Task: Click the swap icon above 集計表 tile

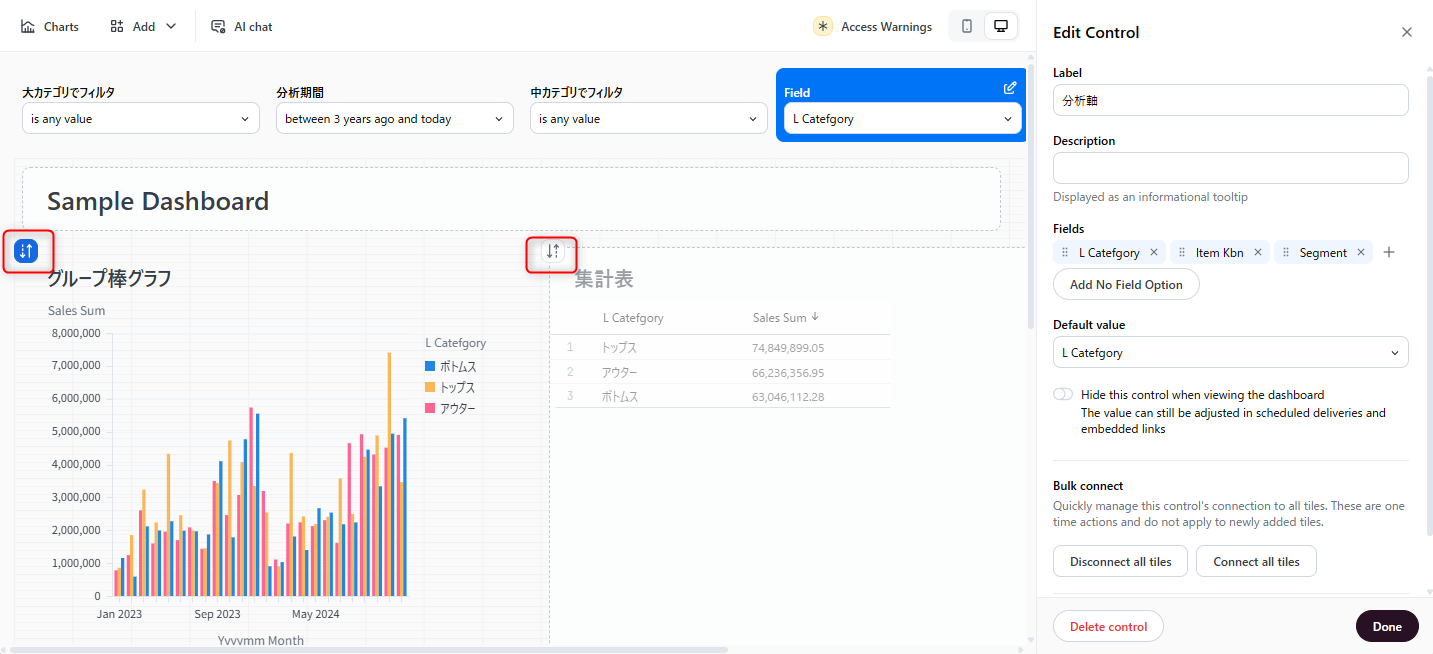Action: 553,251
